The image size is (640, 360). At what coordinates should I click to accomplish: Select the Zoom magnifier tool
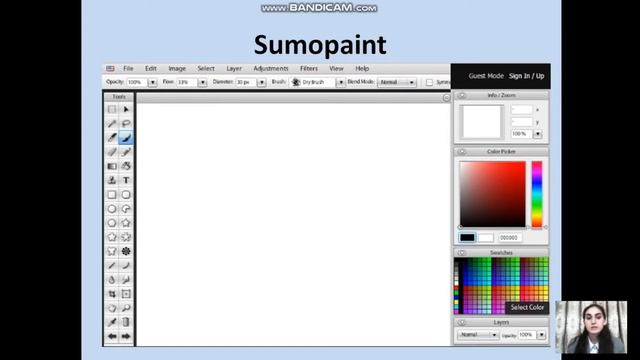[126, 308]
